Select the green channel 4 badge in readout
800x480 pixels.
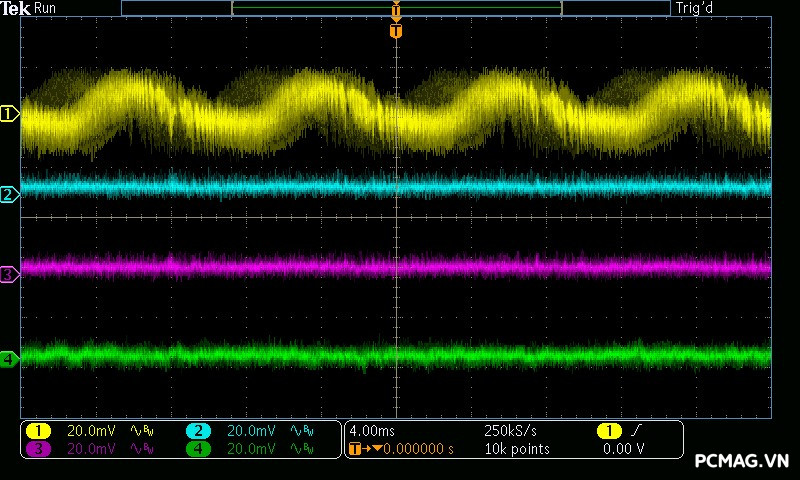tap(199, 449)
